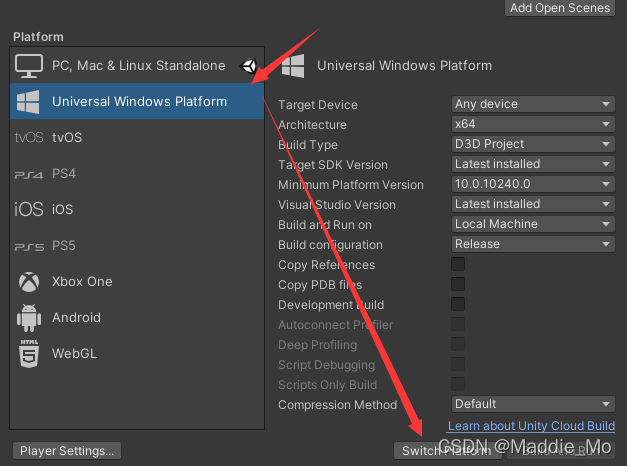Choose the iOS platform row
627x466 pixels.
coord(137,209)
